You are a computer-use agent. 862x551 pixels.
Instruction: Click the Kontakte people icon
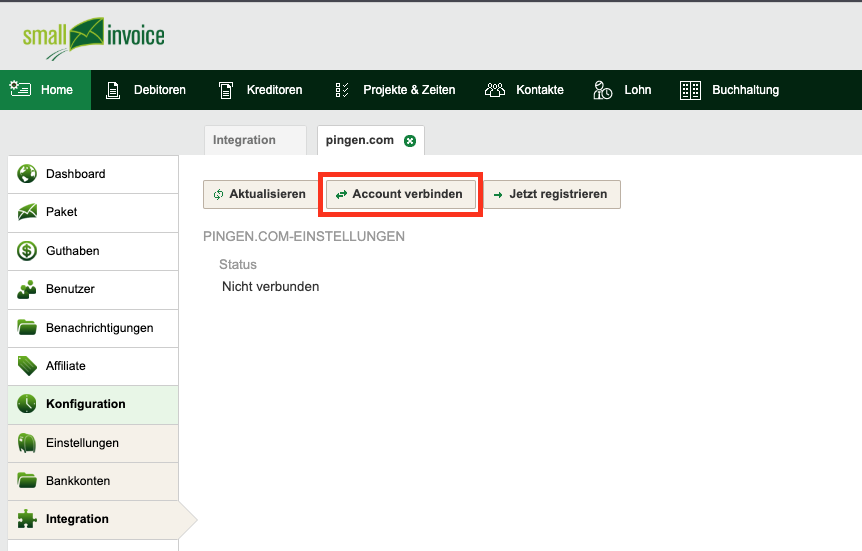point(495,90)
